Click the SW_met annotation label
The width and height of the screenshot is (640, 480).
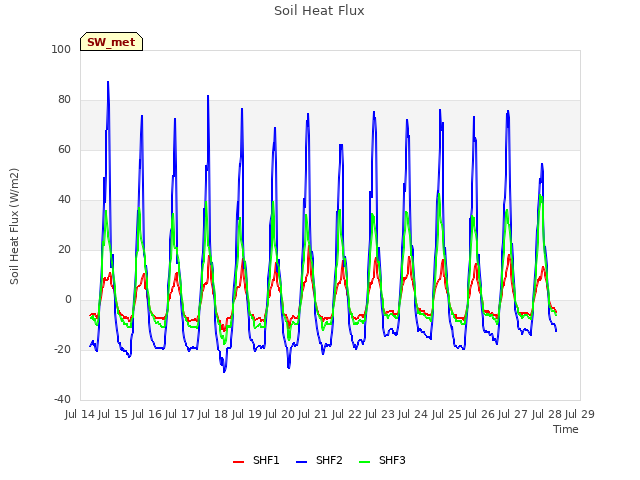111,42
